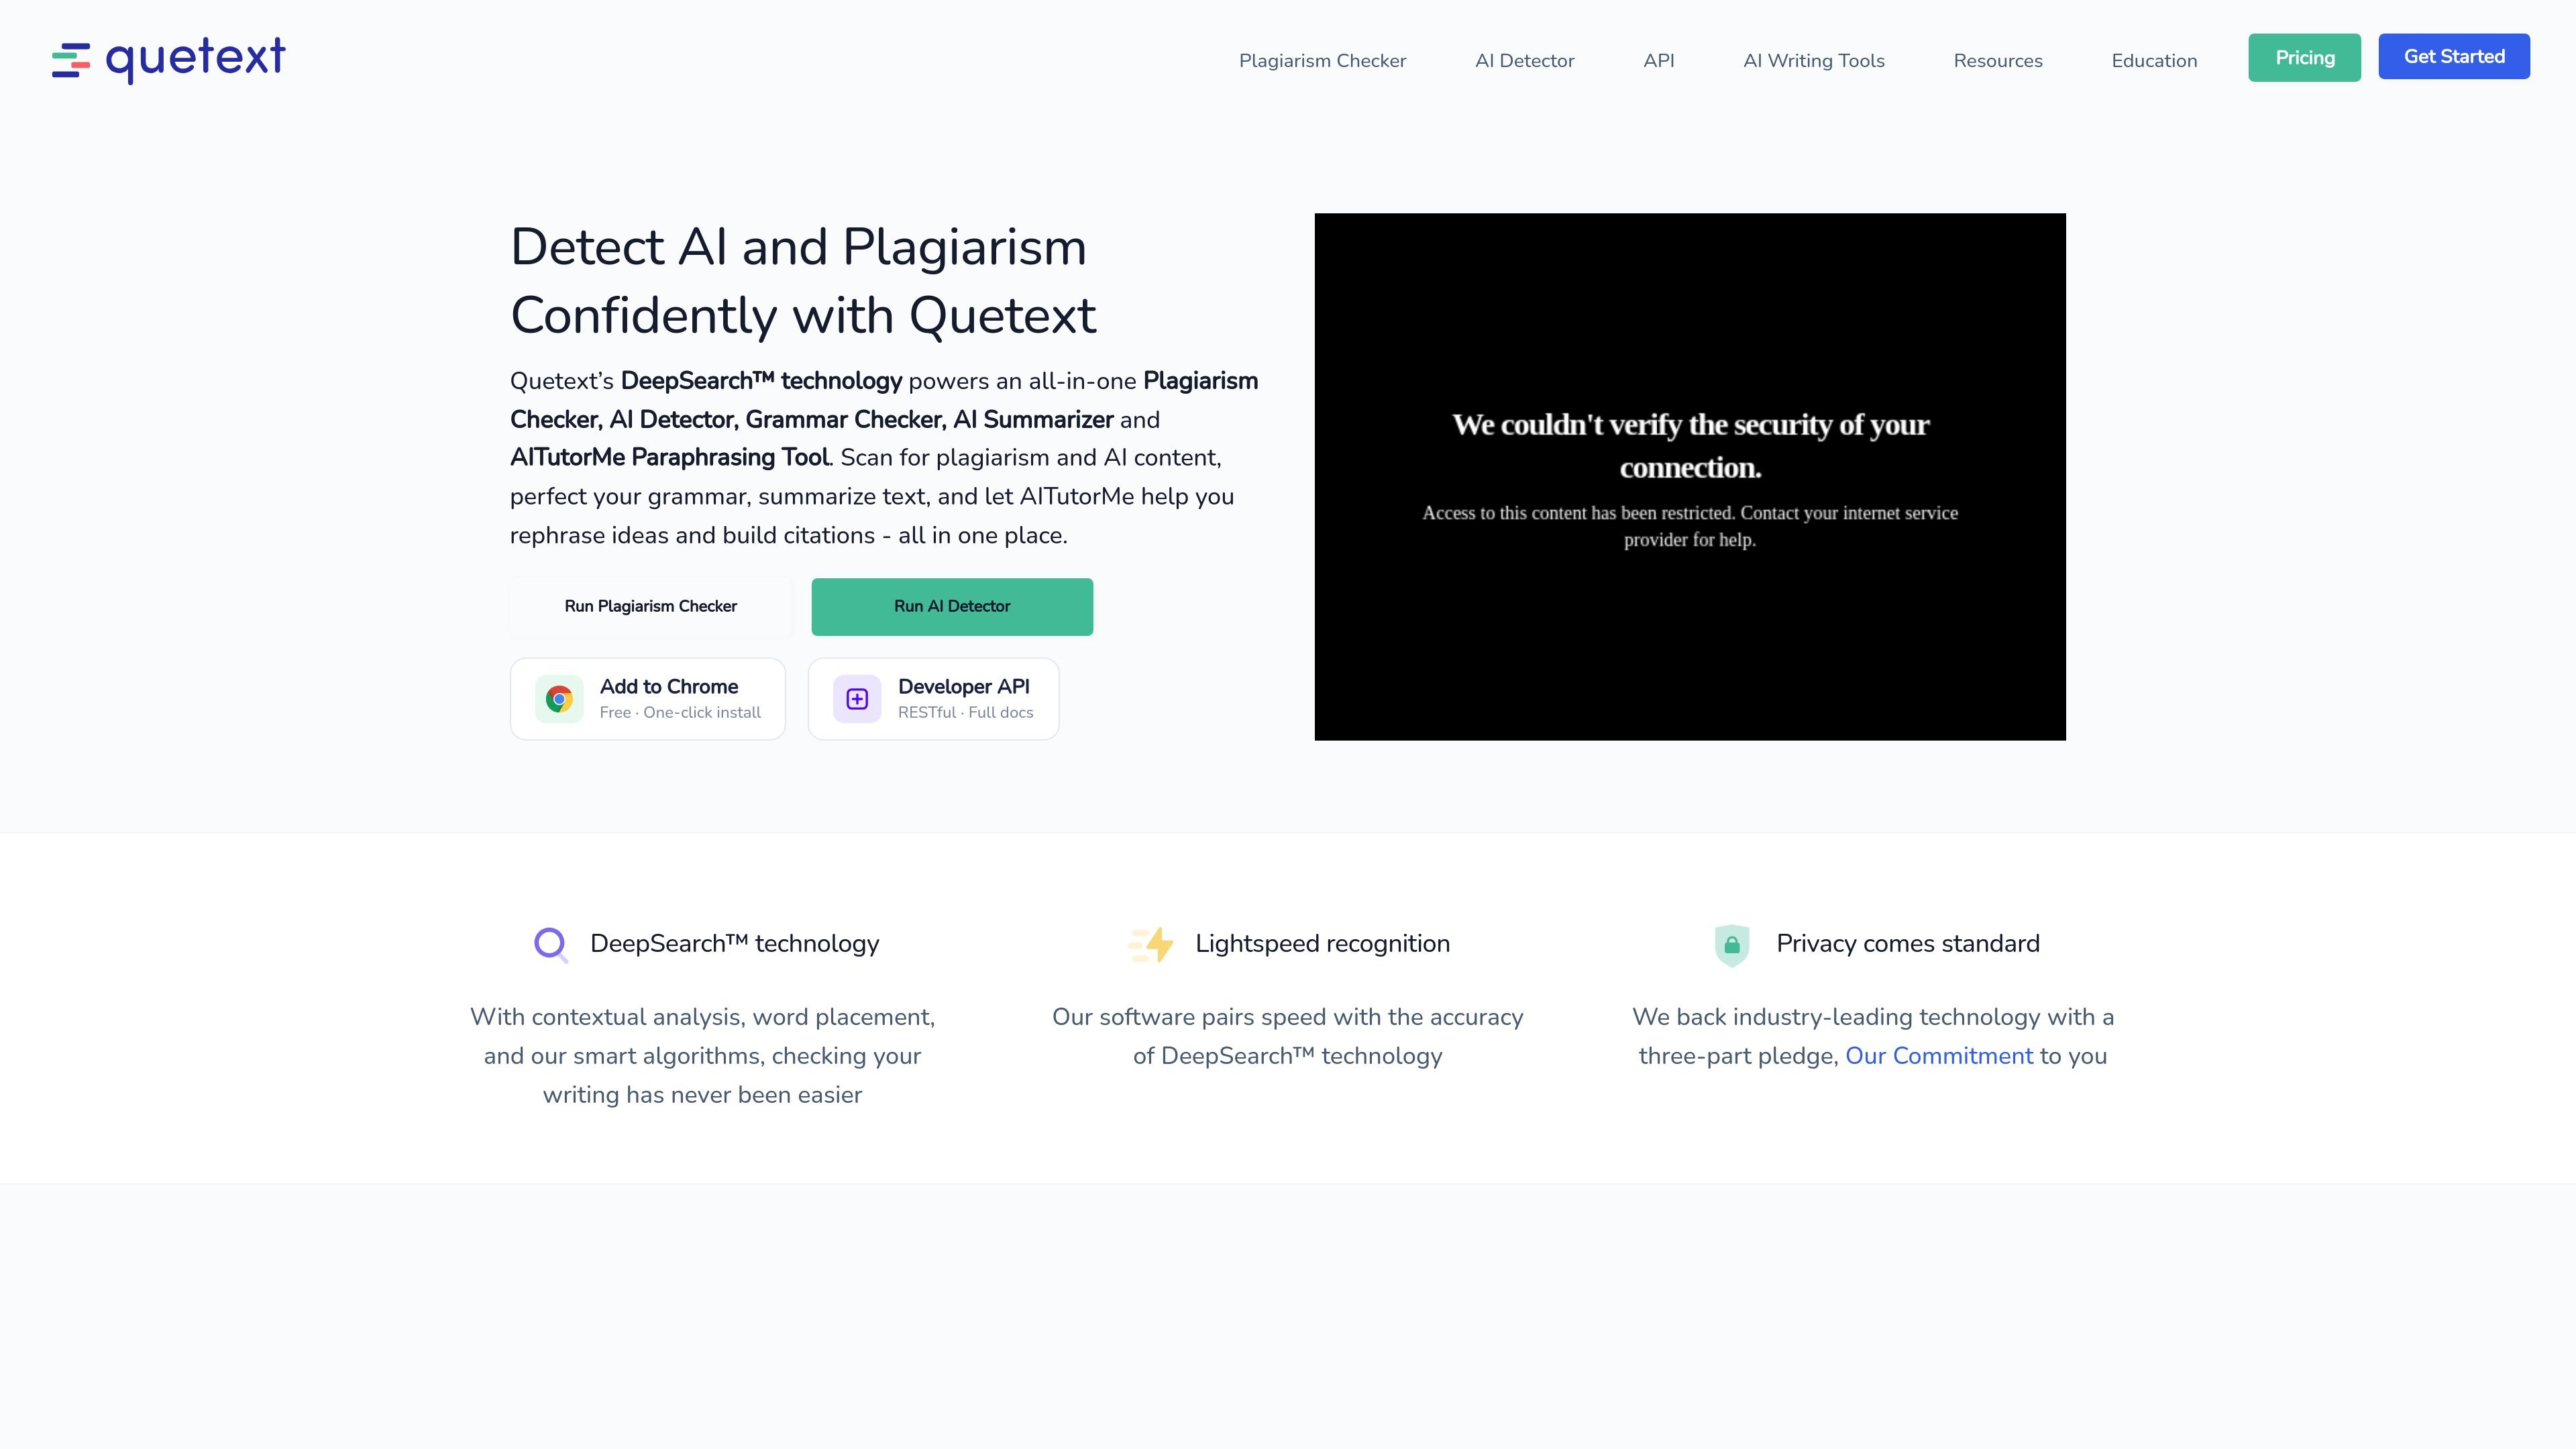Expand the AI Writing Tools menu
The height and width of the screenshot is (1449, 2576).
1813,61
